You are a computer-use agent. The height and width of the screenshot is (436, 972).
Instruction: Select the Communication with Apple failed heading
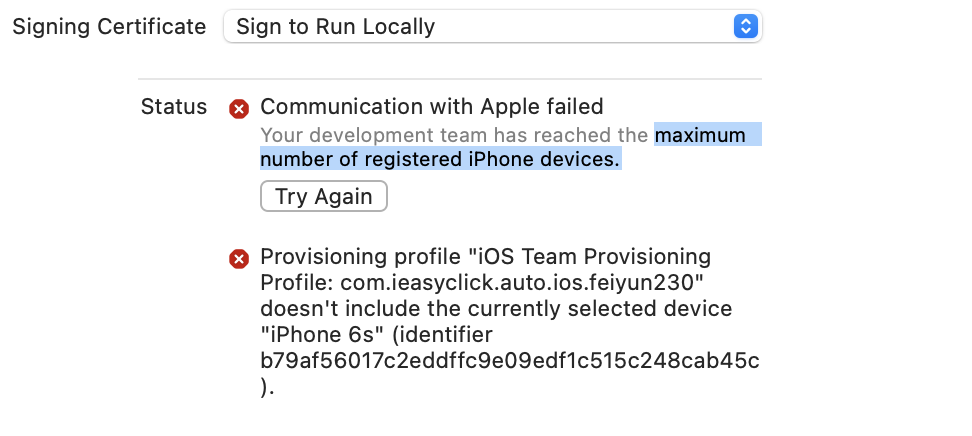tap(431, 107)
